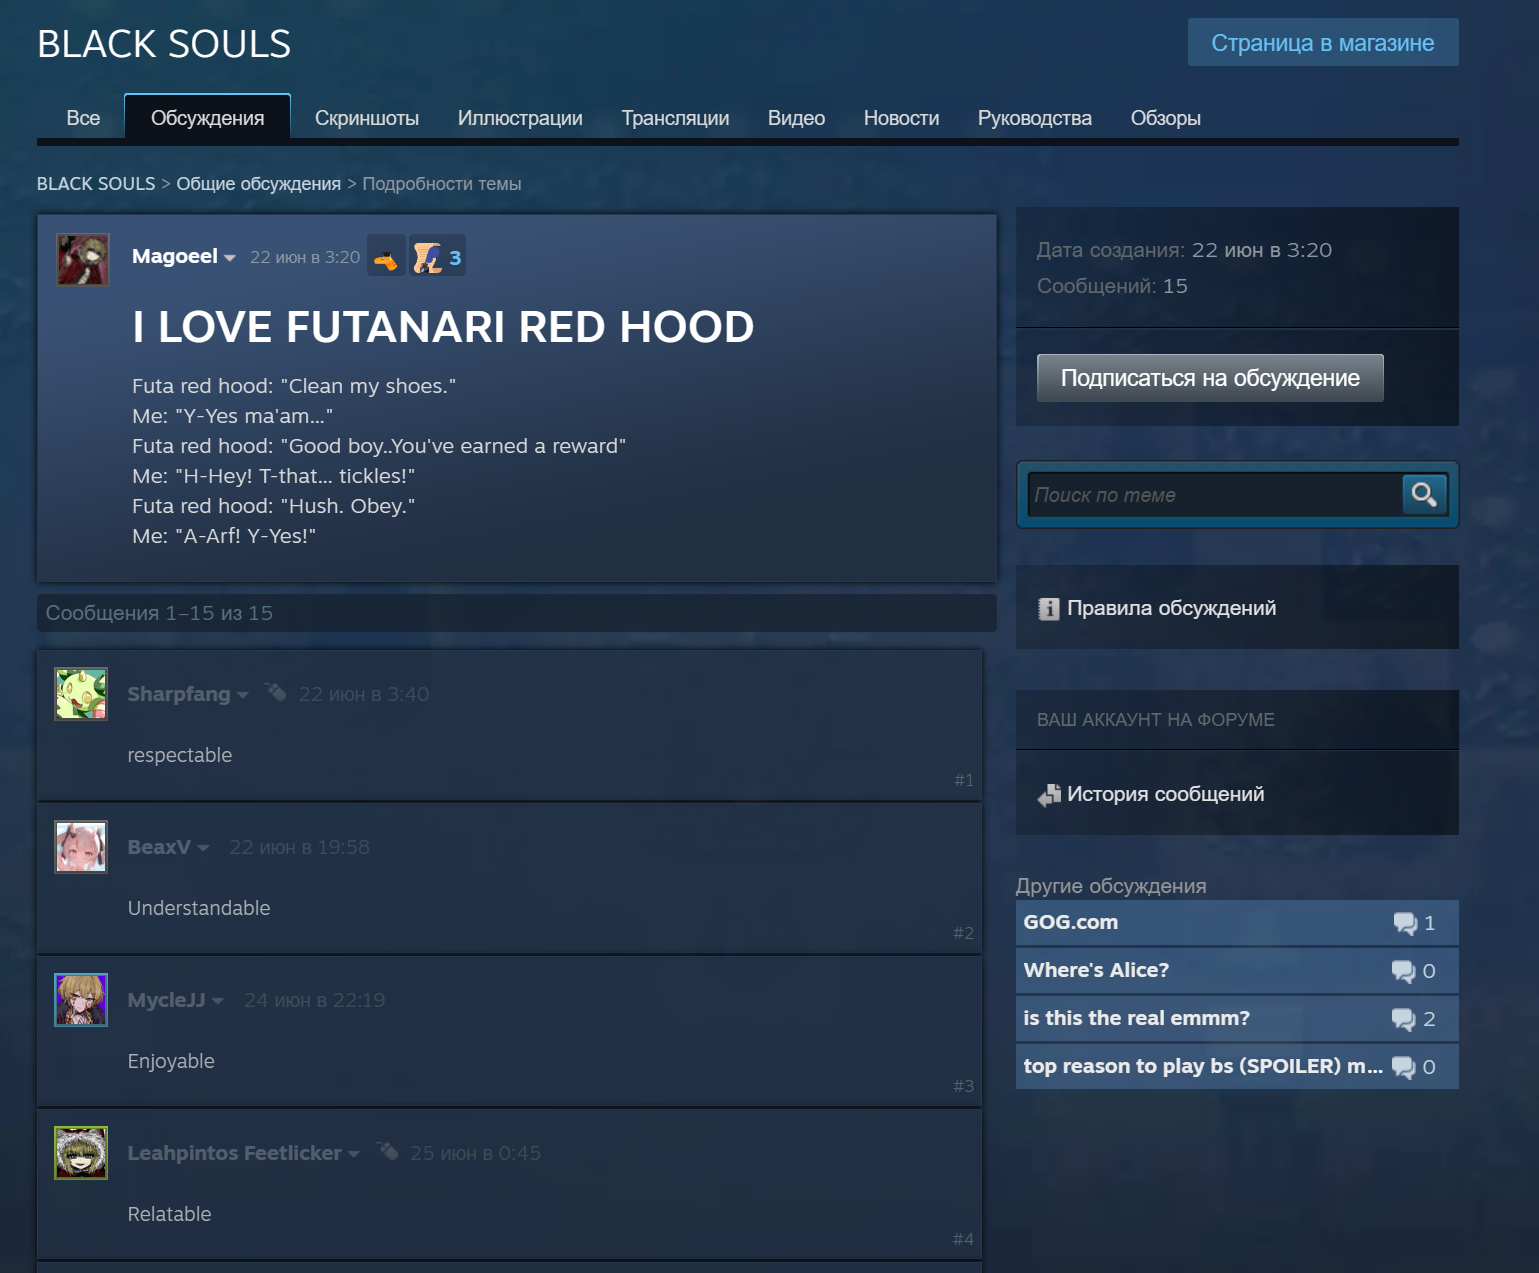Viewport: 1539px width, 1273px height.
Task: Click the 'Подробности темы' breadcrumb text
Action: pos(442,184)
